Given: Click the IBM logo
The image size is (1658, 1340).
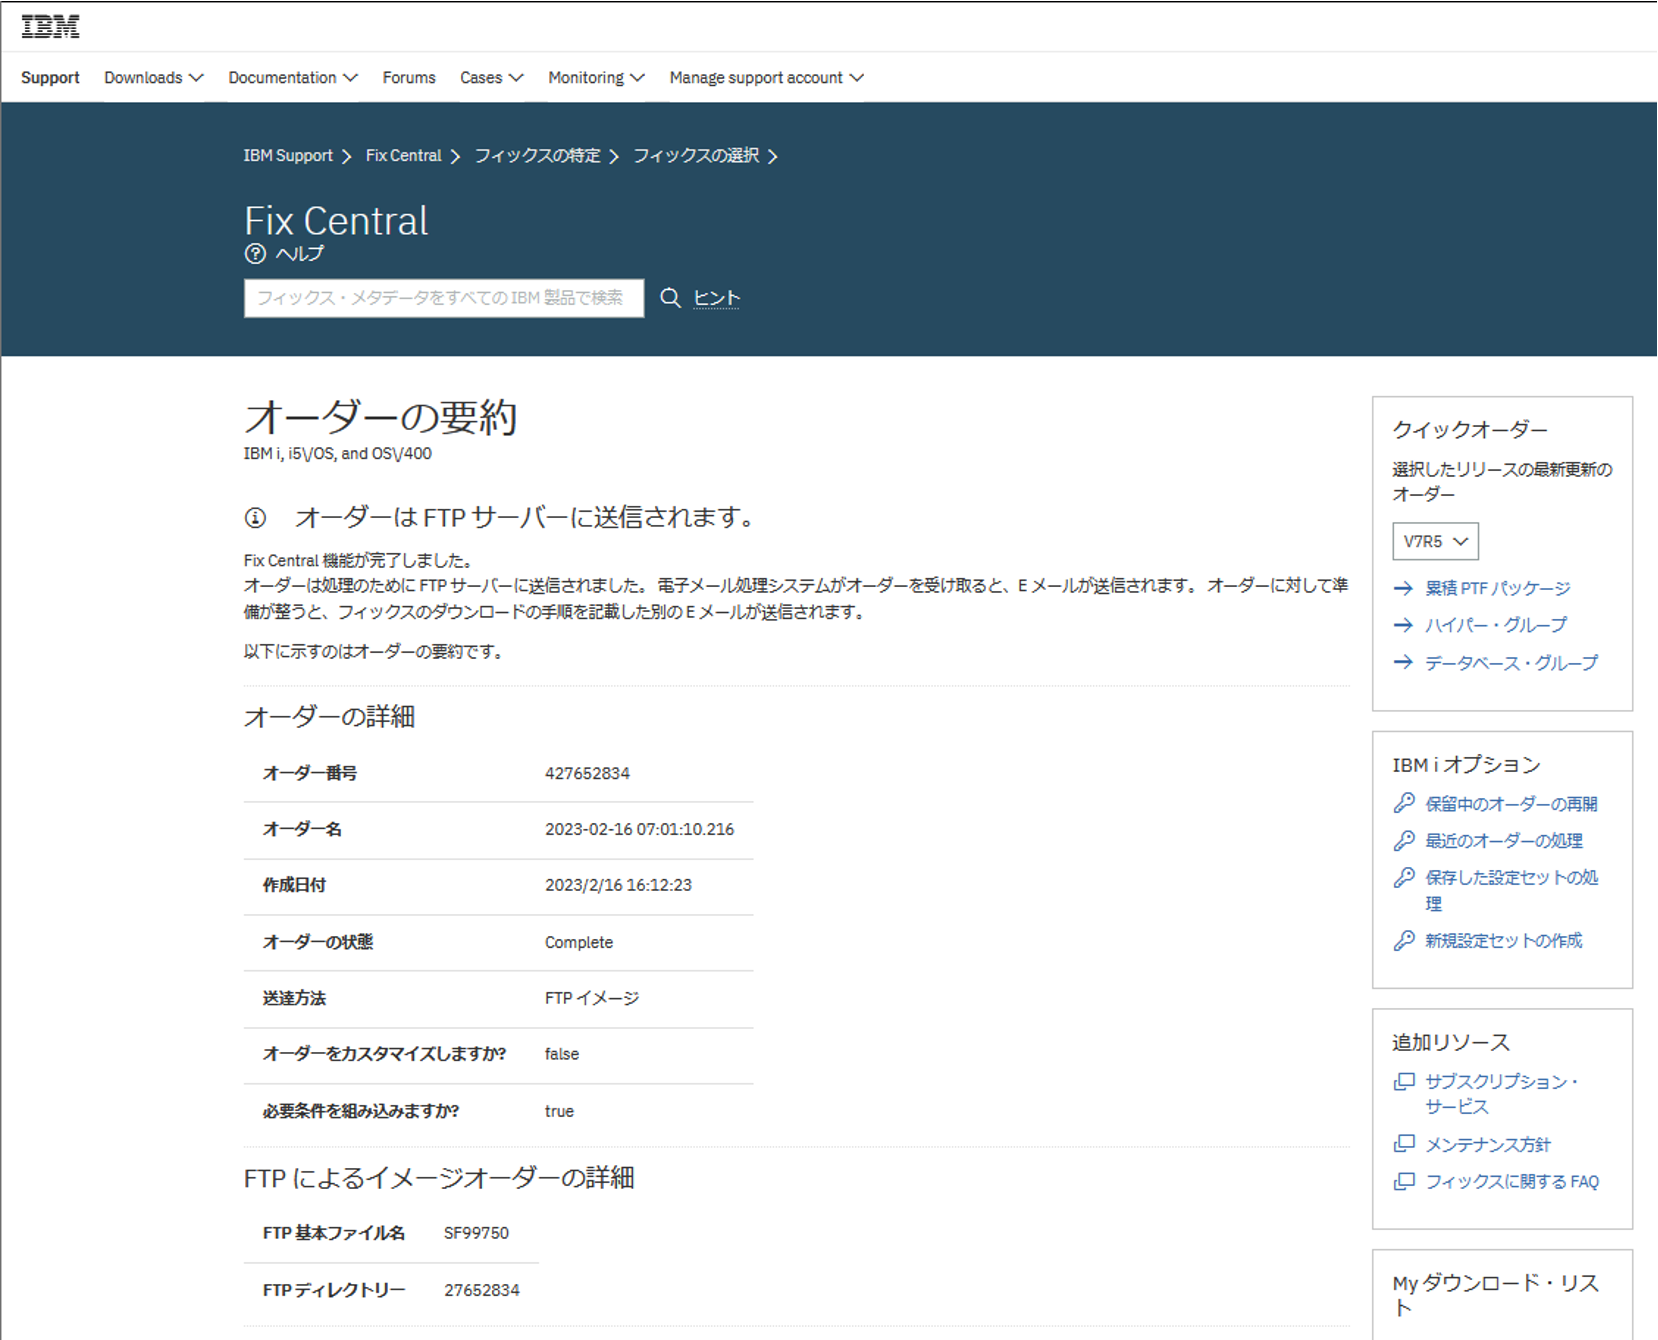Looking at the screenshot, I should click(50, 27).
